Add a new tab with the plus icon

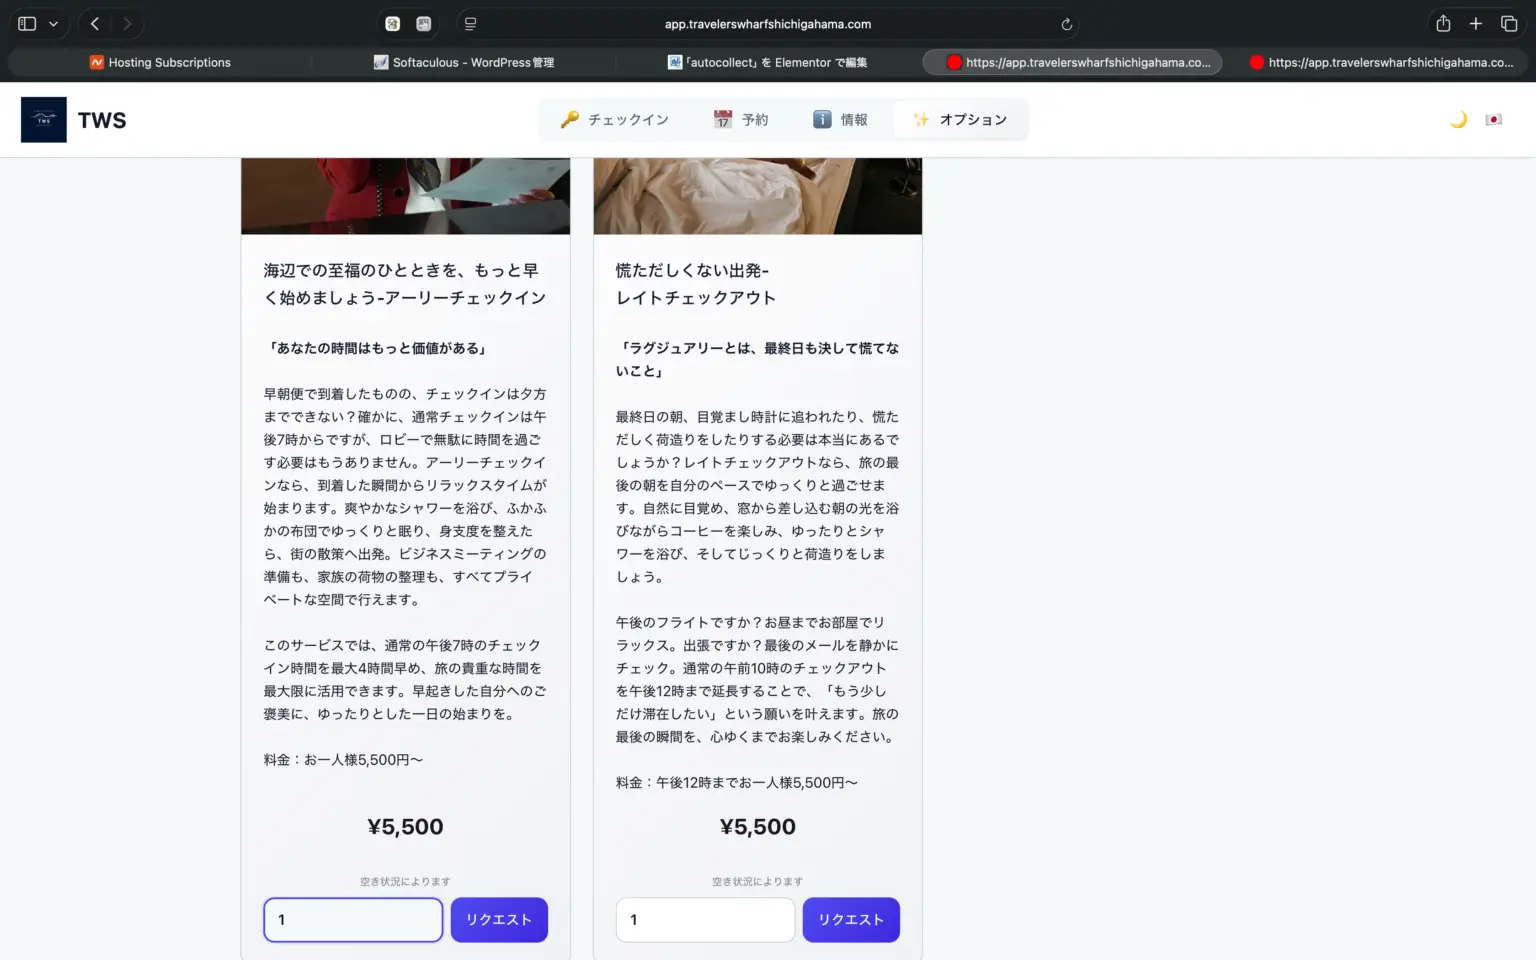(1475, 24)
